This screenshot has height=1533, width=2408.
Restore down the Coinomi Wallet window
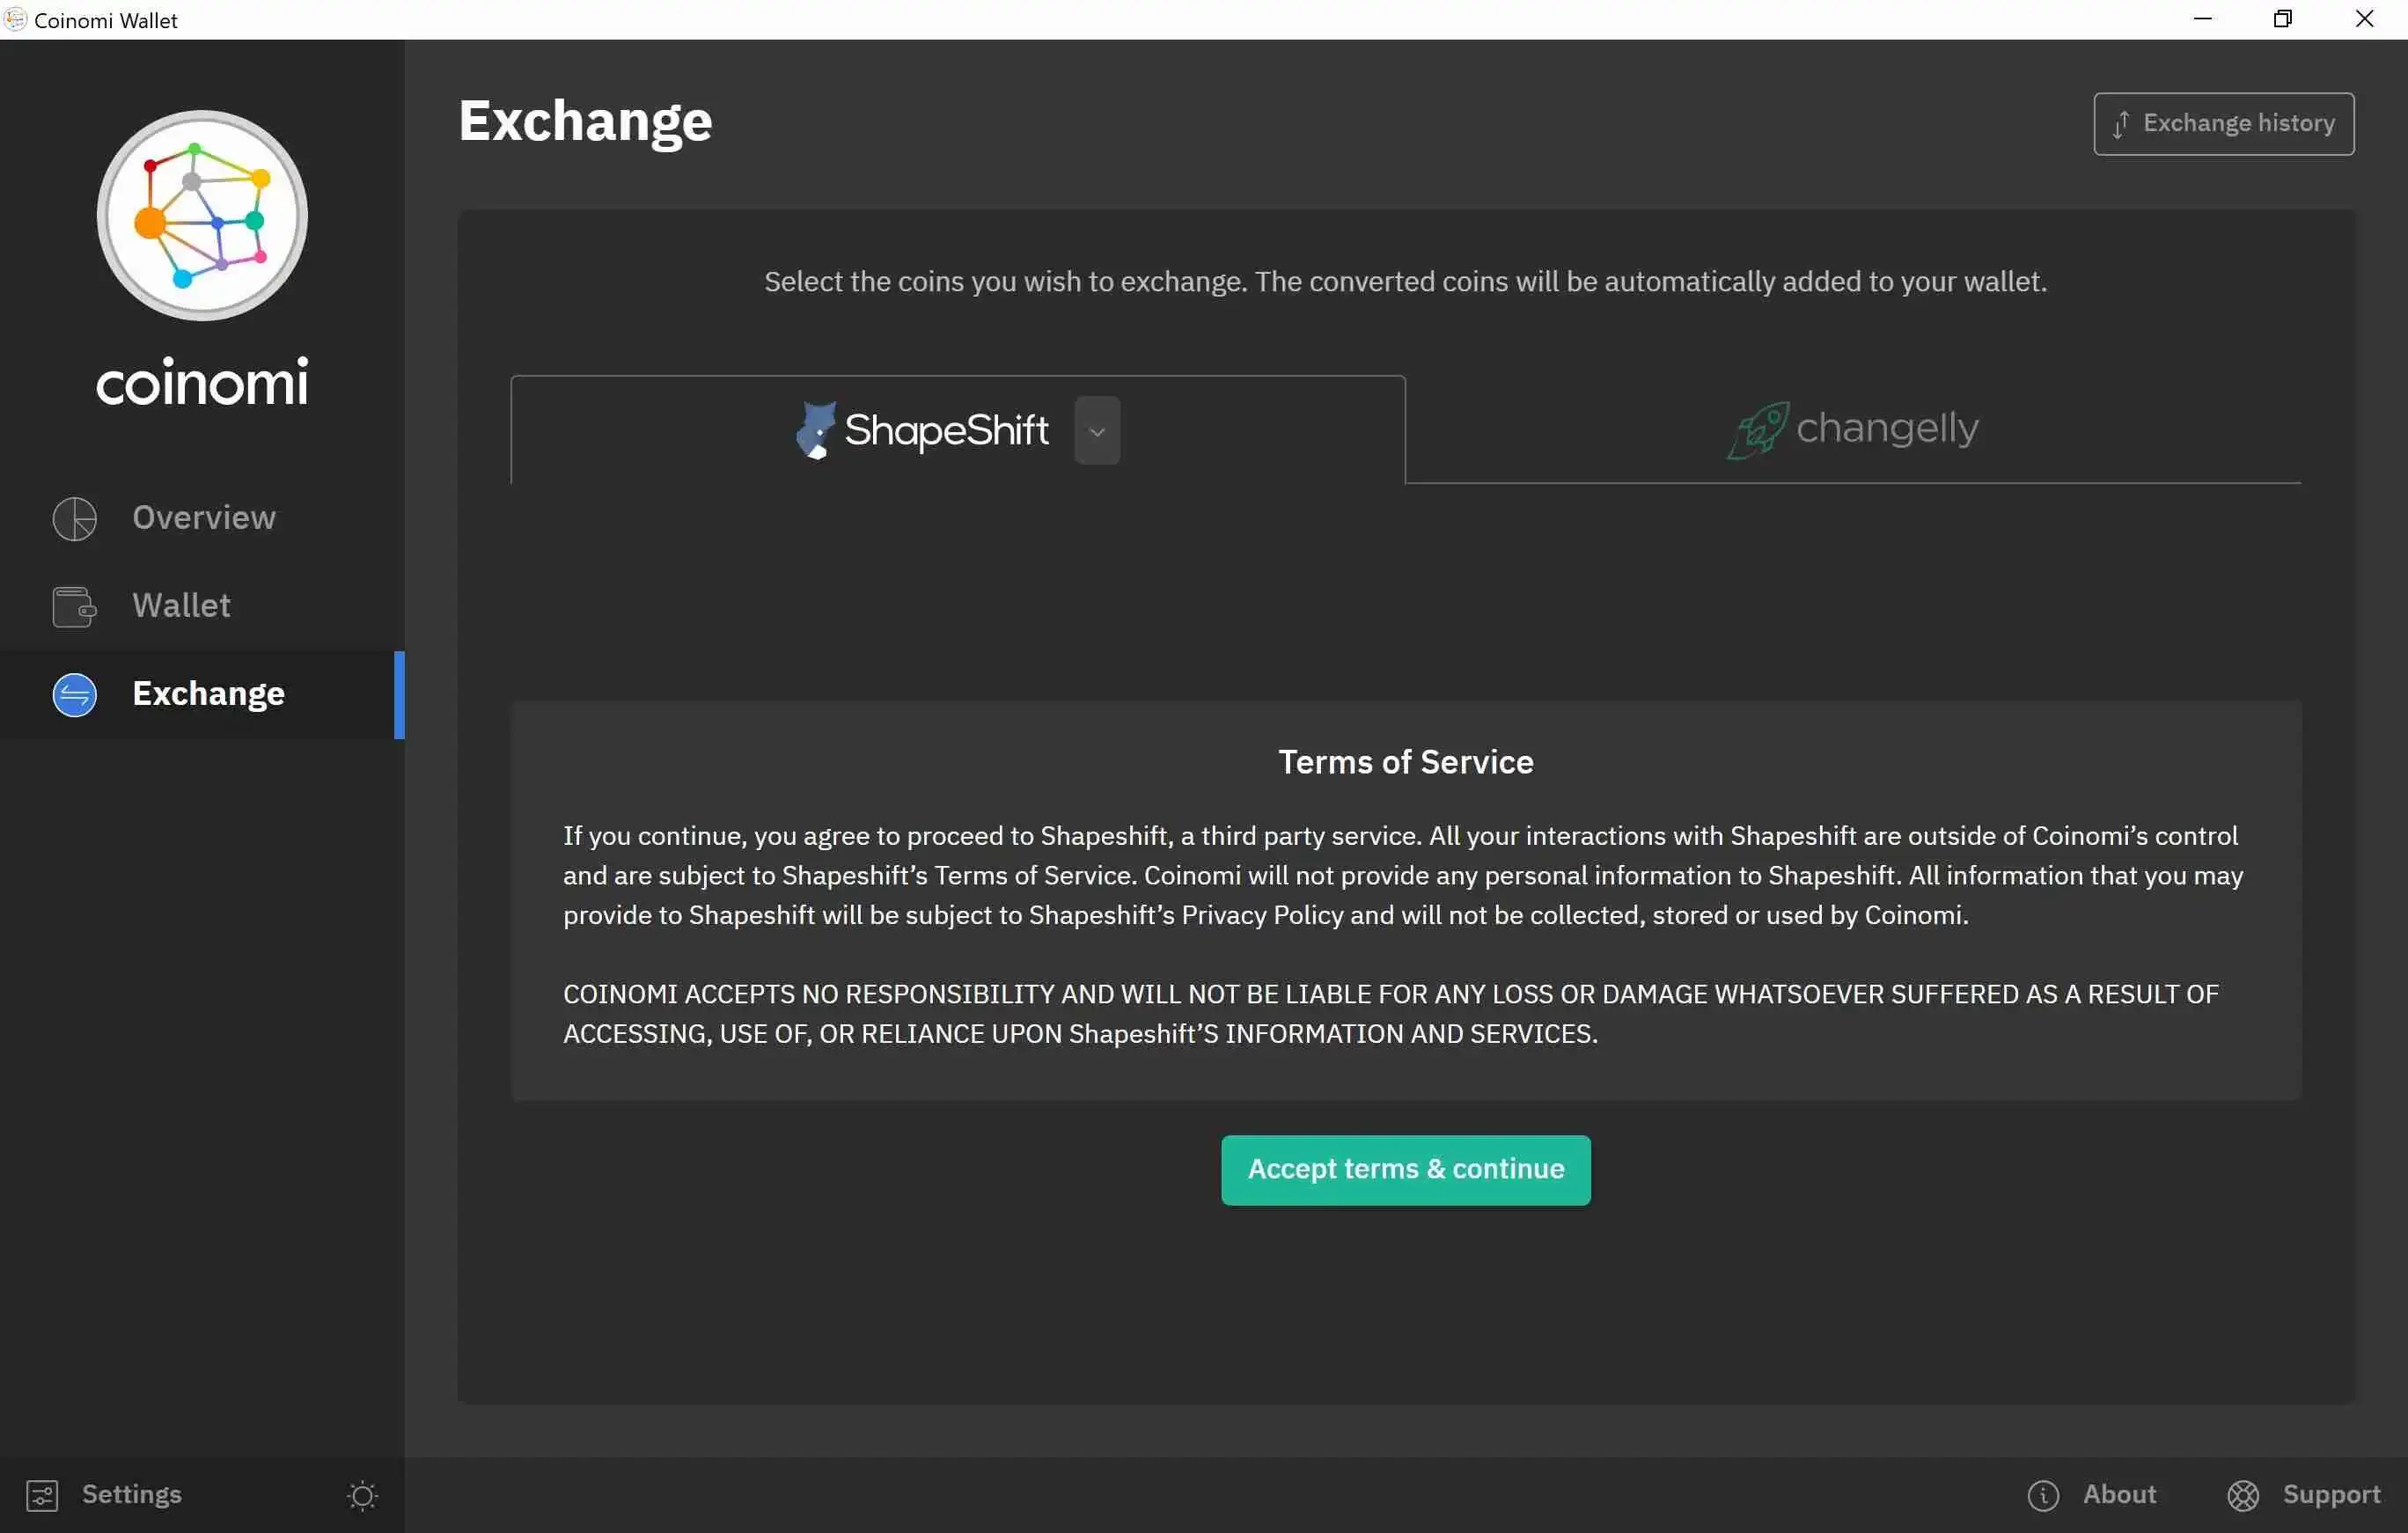2283,19
